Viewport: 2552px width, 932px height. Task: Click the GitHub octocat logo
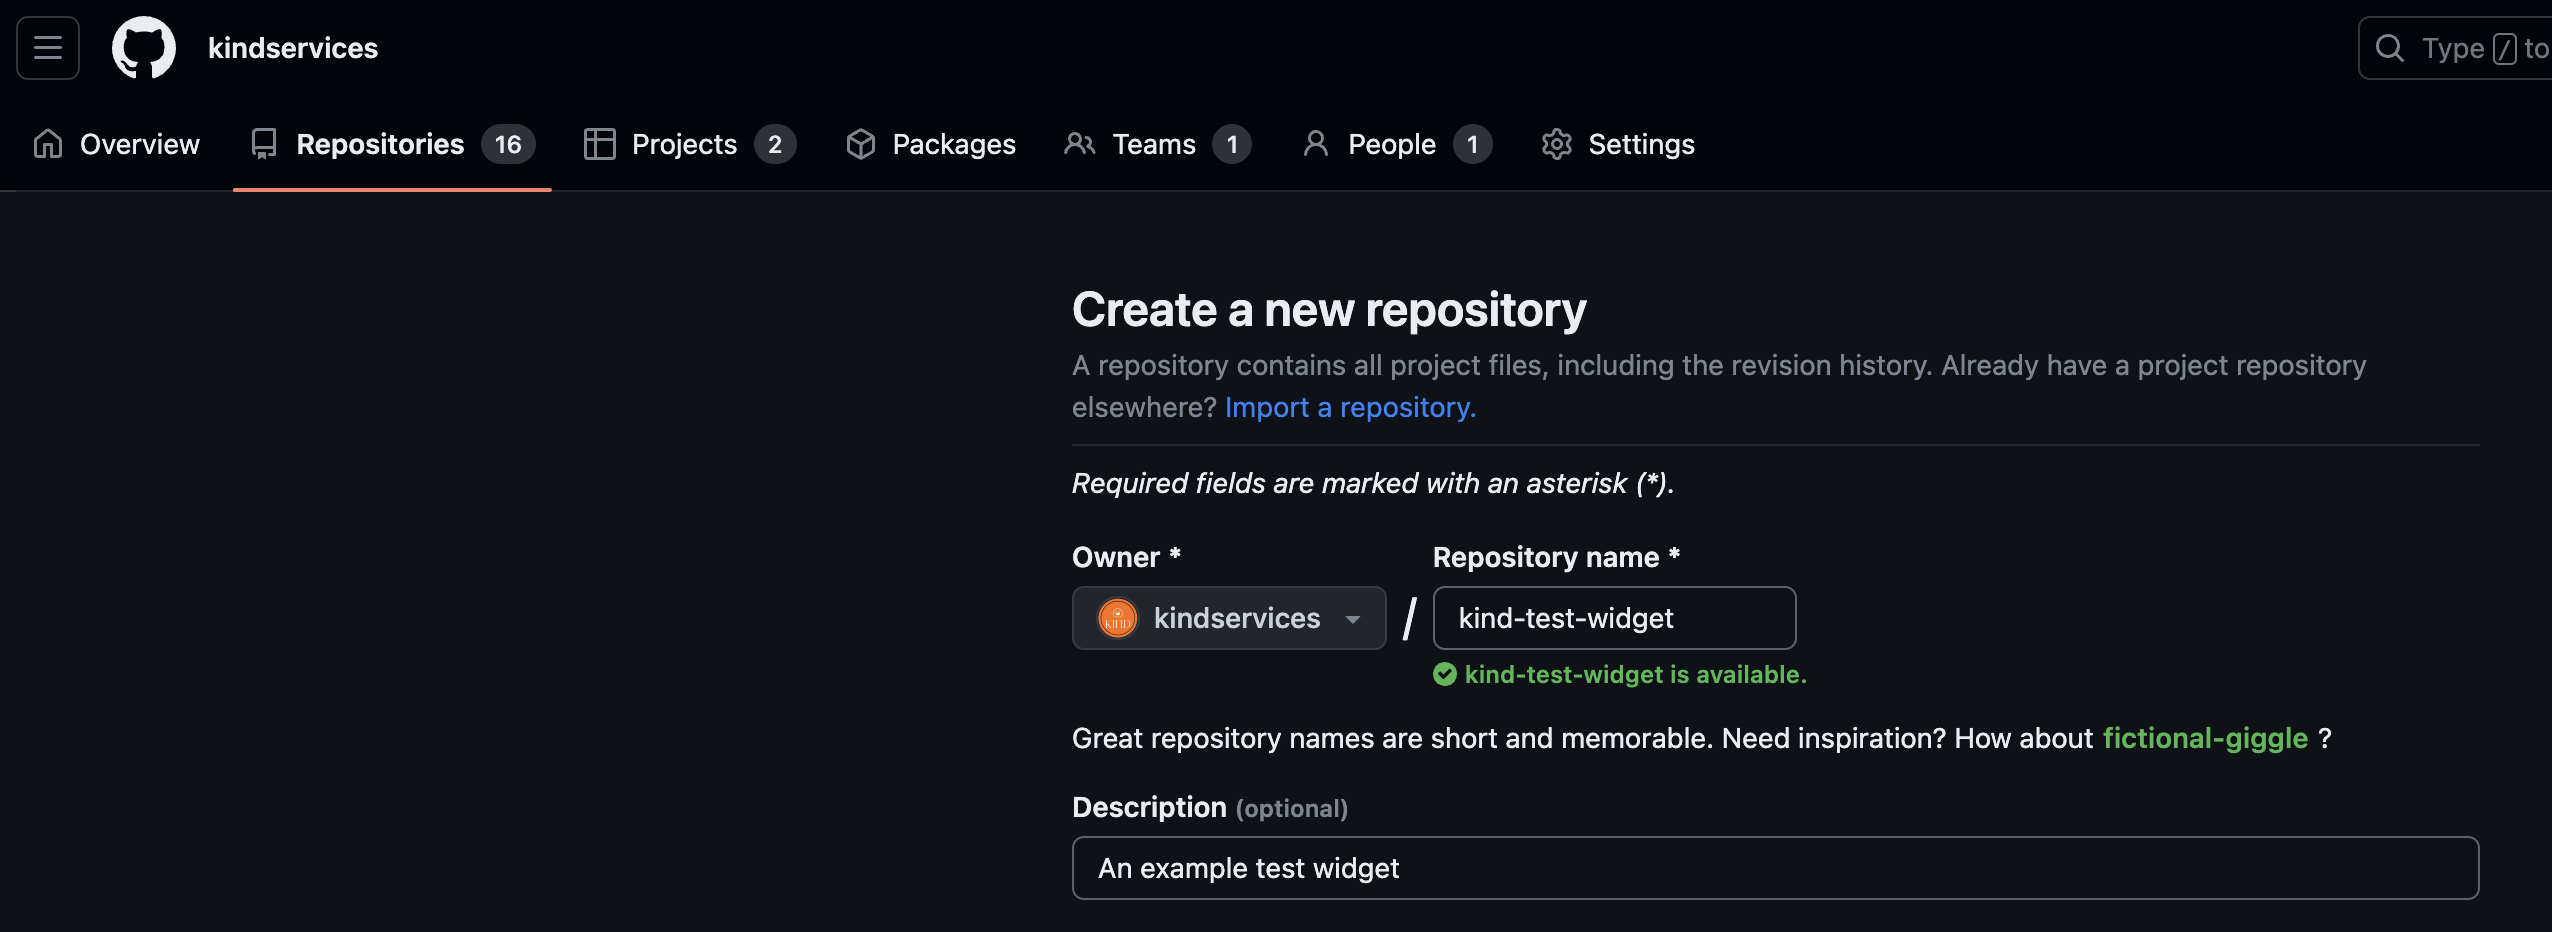tap(144, 48)
